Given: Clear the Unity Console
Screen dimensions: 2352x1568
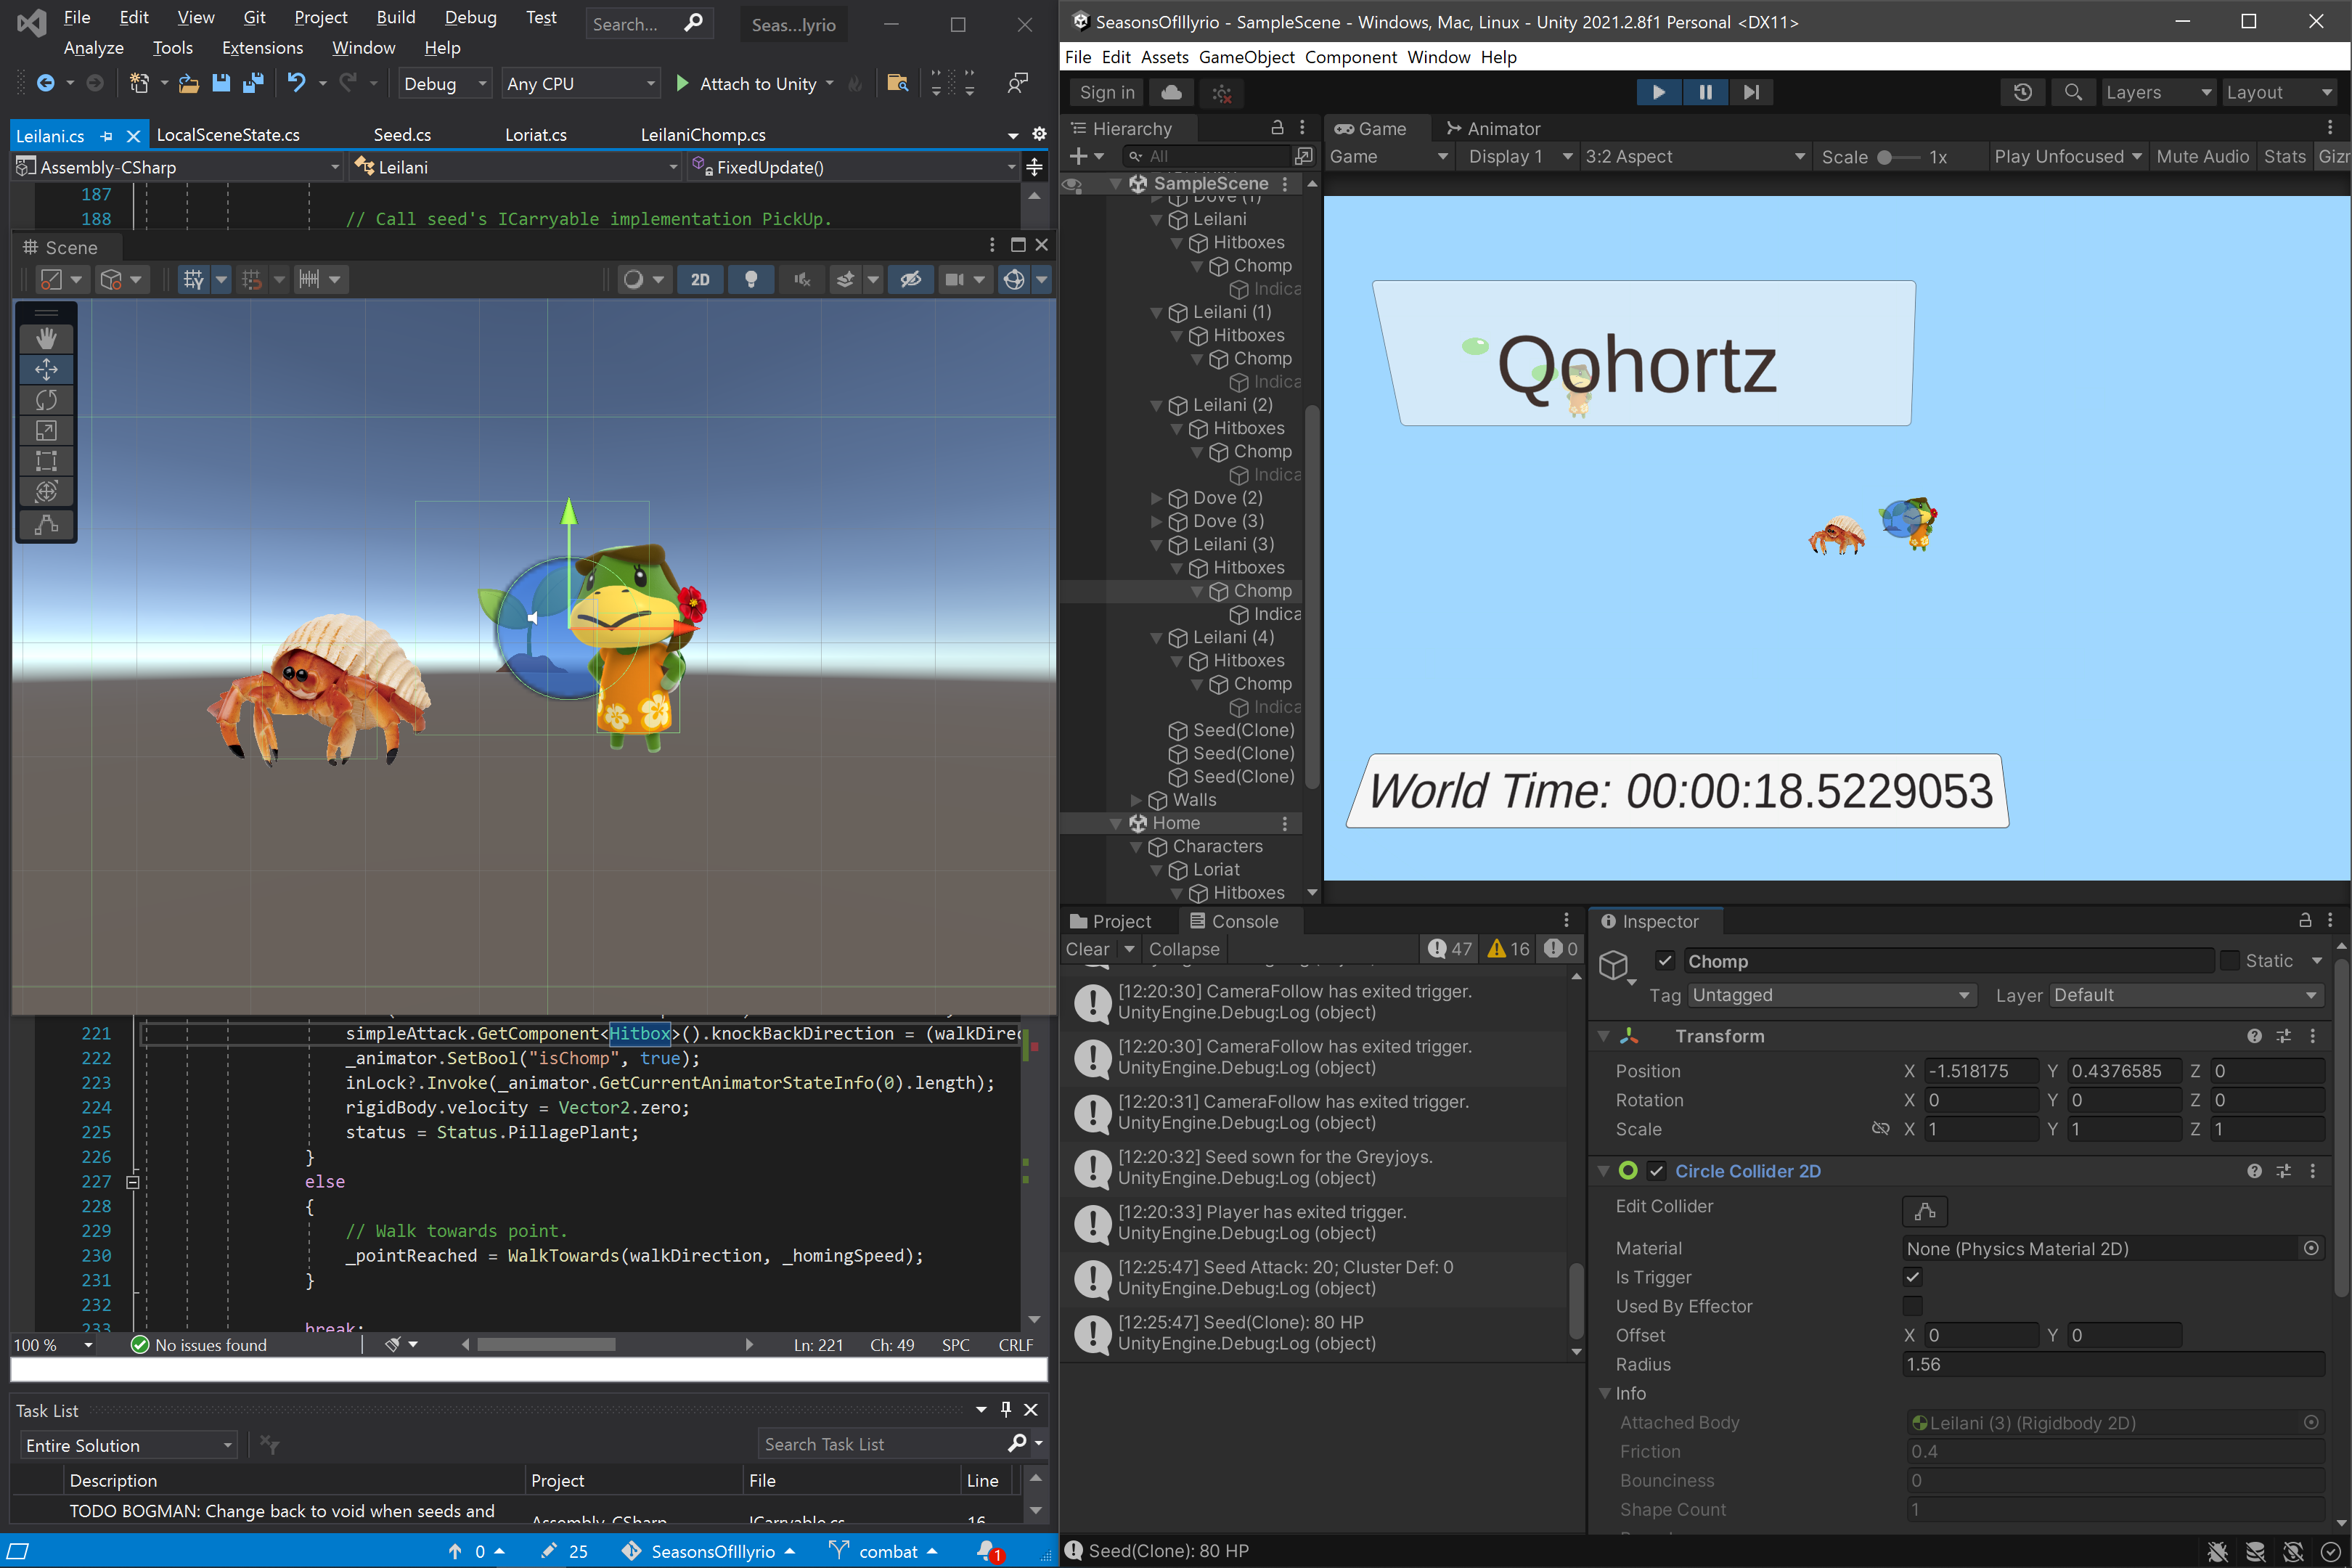Looking at the screenshot, I should (x=1087, y=949).
